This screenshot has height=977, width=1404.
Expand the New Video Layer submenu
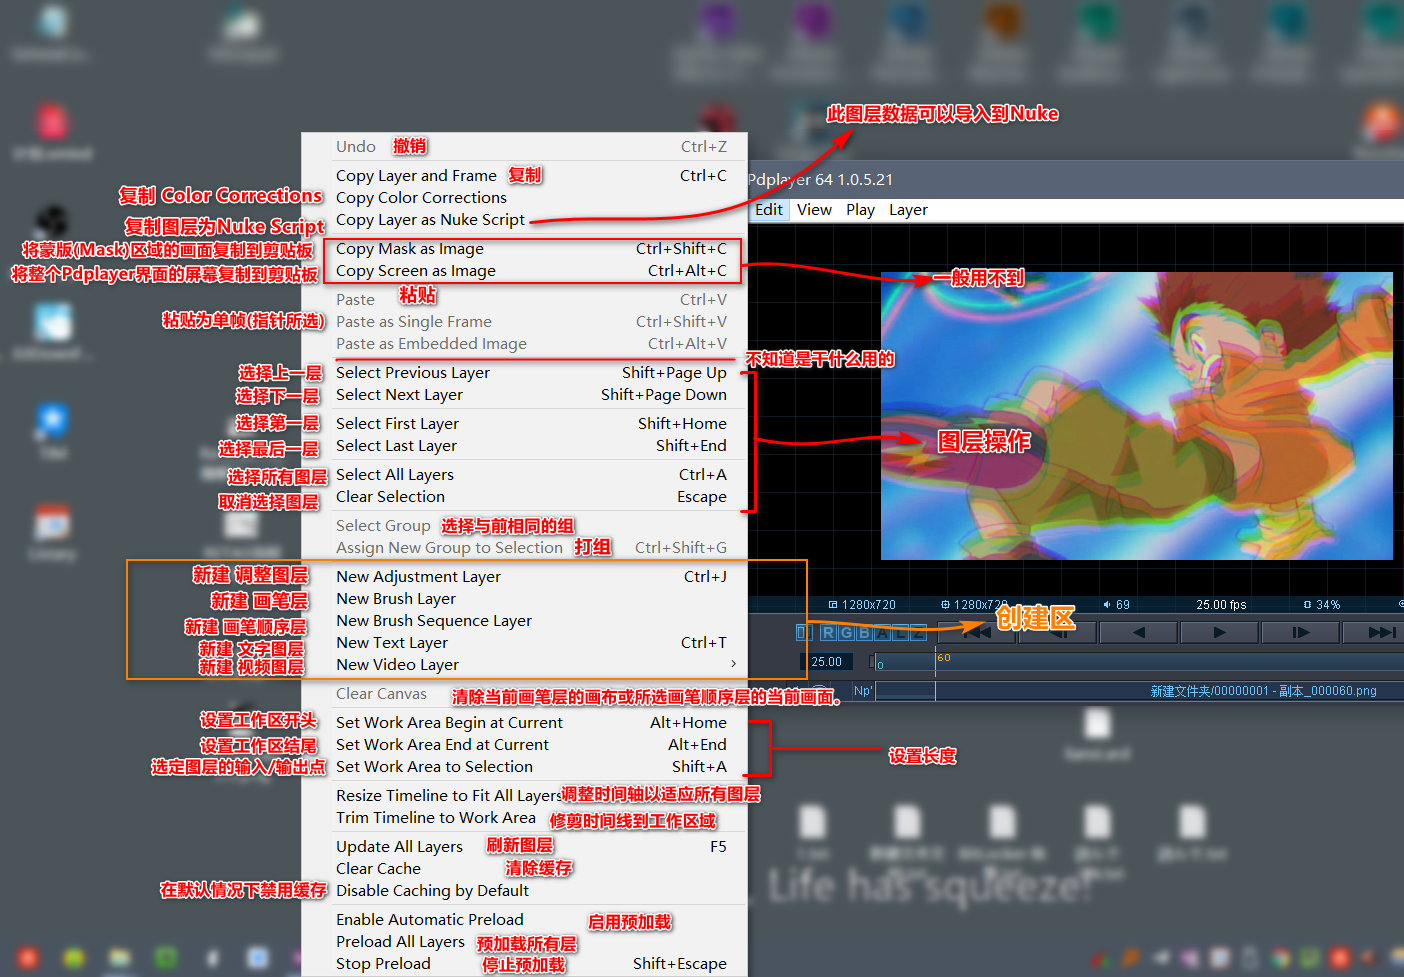point(733,664)
